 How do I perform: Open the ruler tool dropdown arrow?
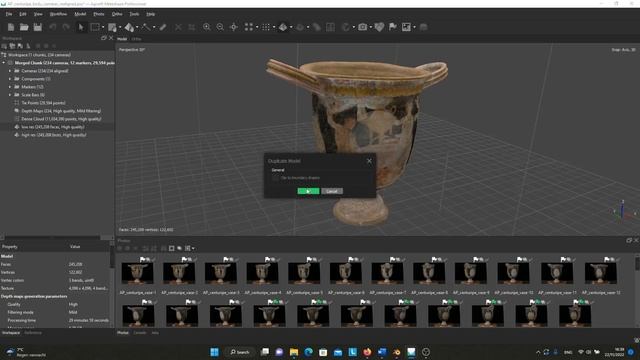[154, 27]
